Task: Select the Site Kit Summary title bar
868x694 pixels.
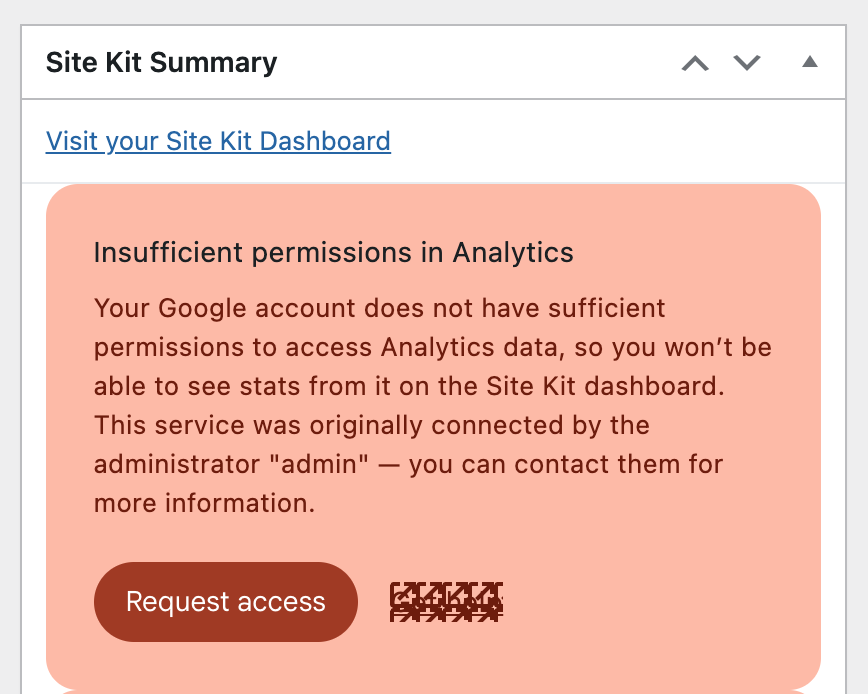Action: (161, 61)
